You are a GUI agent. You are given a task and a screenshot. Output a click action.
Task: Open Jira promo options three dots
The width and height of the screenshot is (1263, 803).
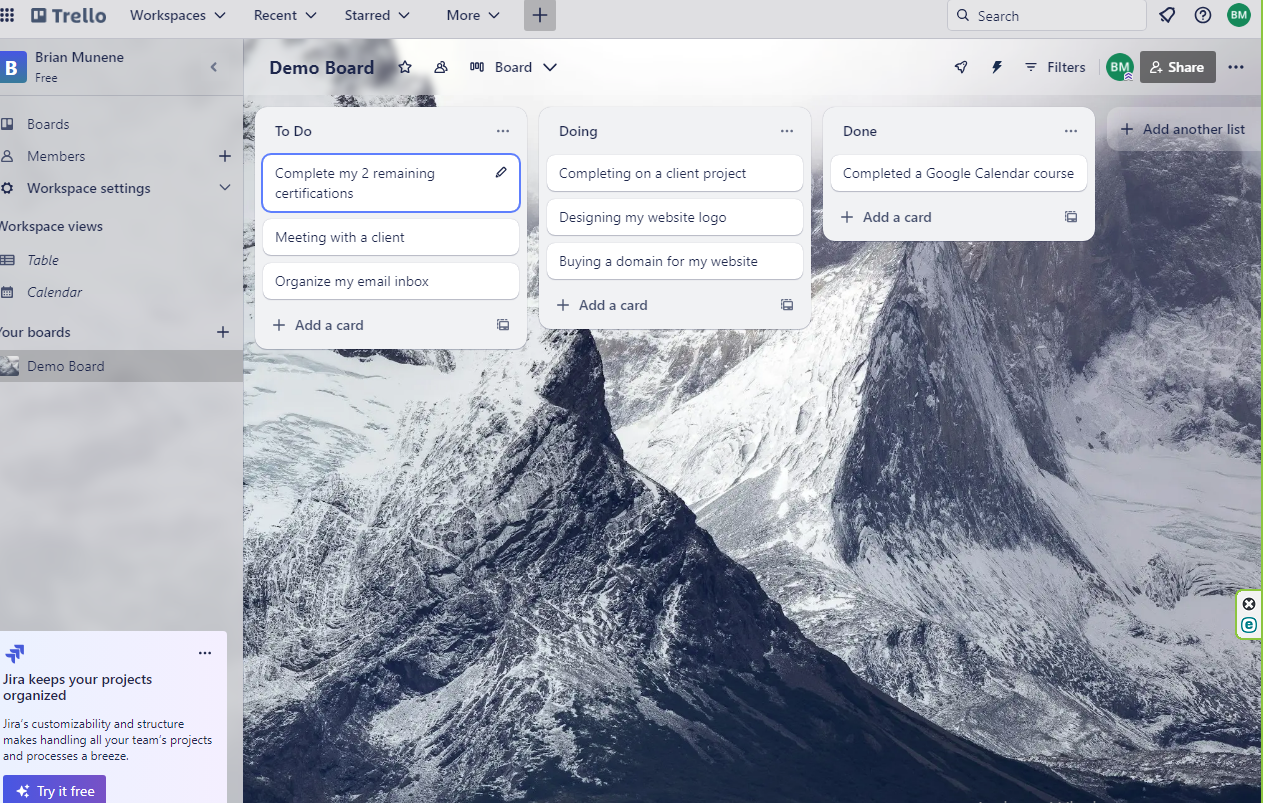coord(205,653)
